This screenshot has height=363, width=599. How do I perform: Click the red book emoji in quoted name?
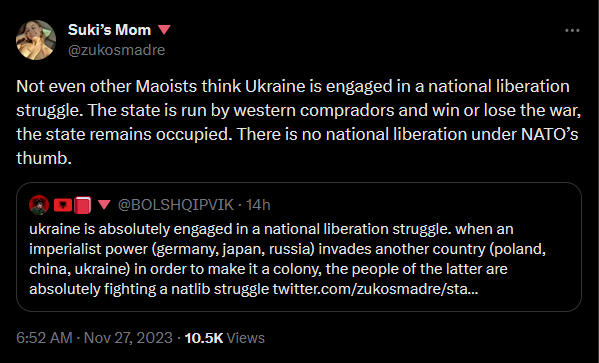pyautogui.click(x=82, y=205)
